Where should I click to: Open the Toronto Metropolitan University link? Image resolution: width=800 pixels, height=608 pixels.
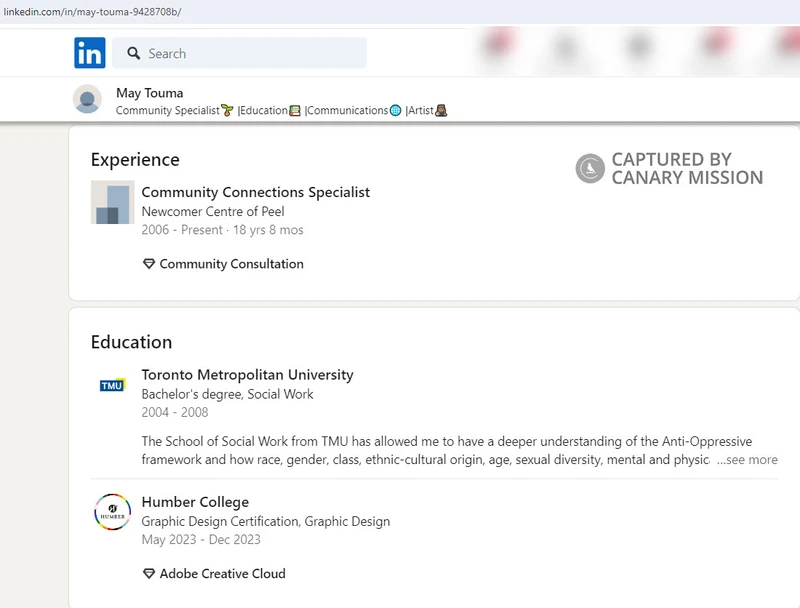(x=247, y=375)
